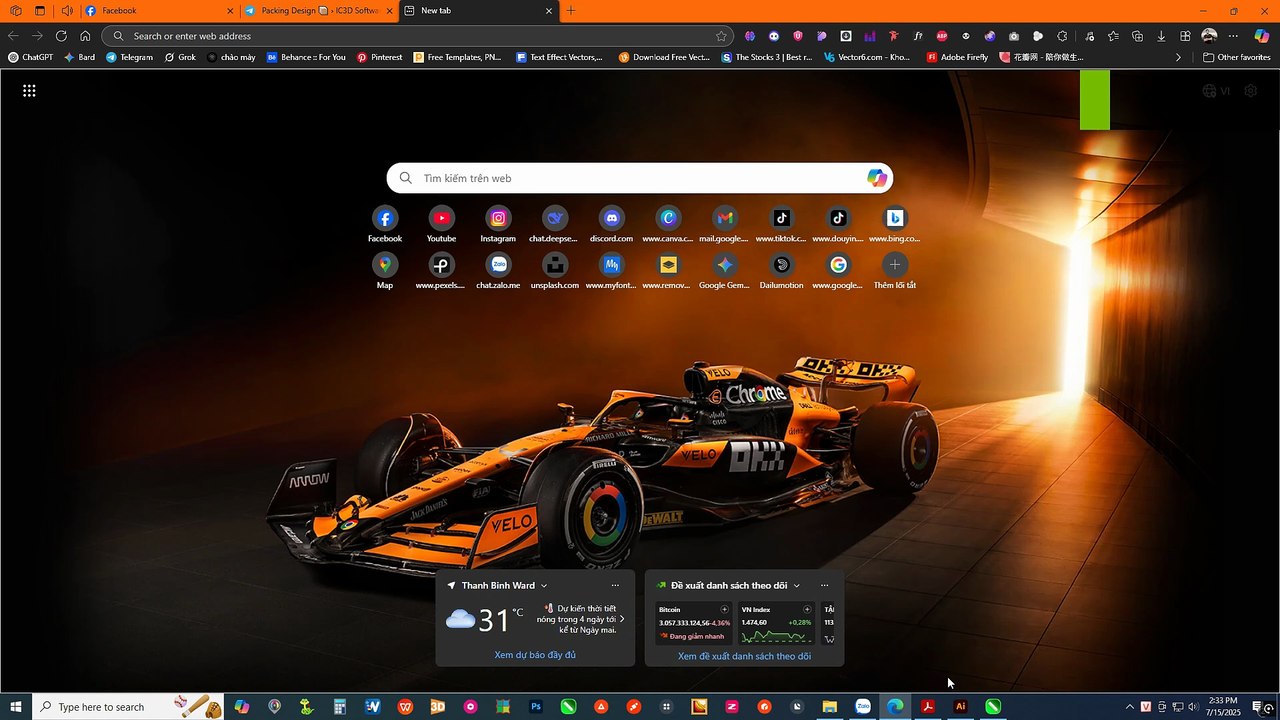Expand the Đề xuất danh sách theo dõi dropdown
Viewport: 1280px width, 720px height.
coord(797,586)
